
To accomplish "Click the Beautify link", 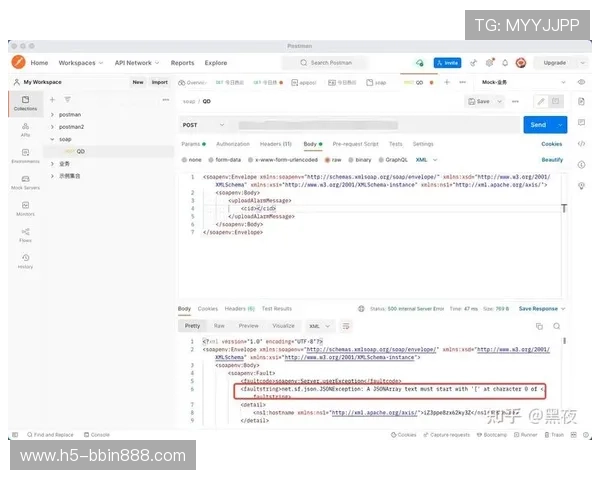I will (x=552, y=159).
